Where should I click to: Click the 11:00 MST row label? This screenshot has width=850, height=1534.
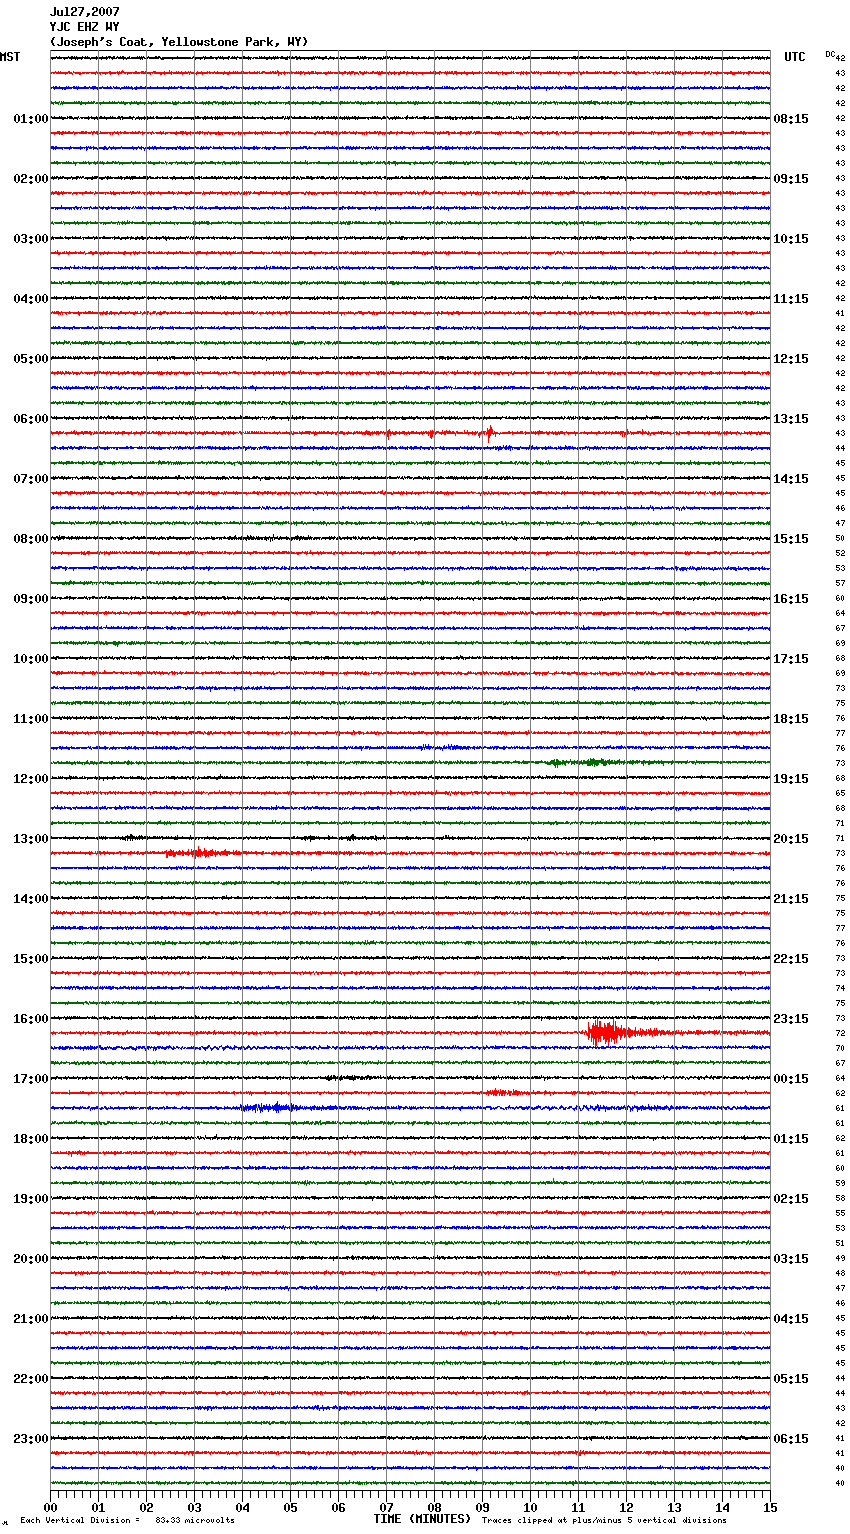[x=31, y=719]
